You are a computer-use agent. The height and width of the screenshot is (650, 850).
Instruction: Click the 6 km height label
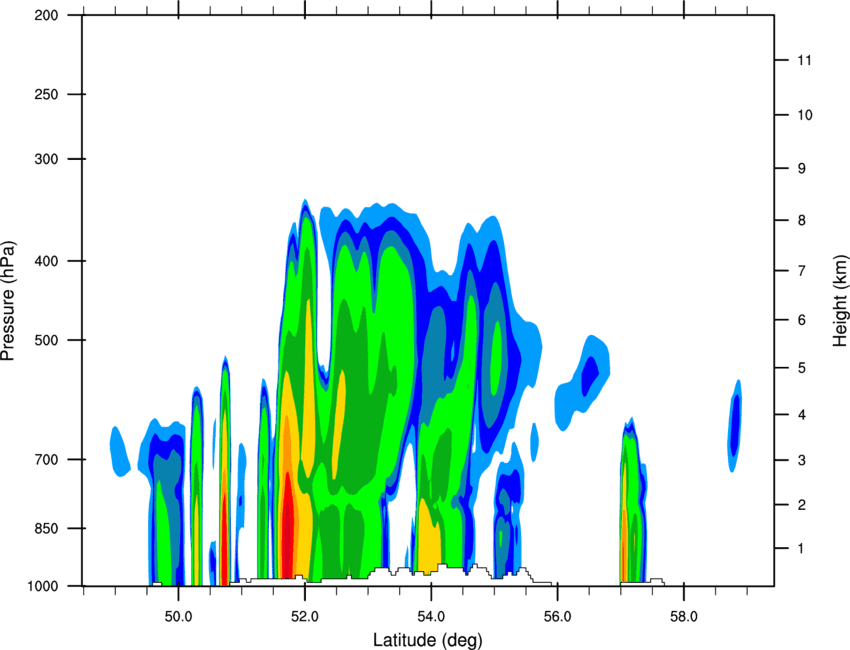coord(802,320)
